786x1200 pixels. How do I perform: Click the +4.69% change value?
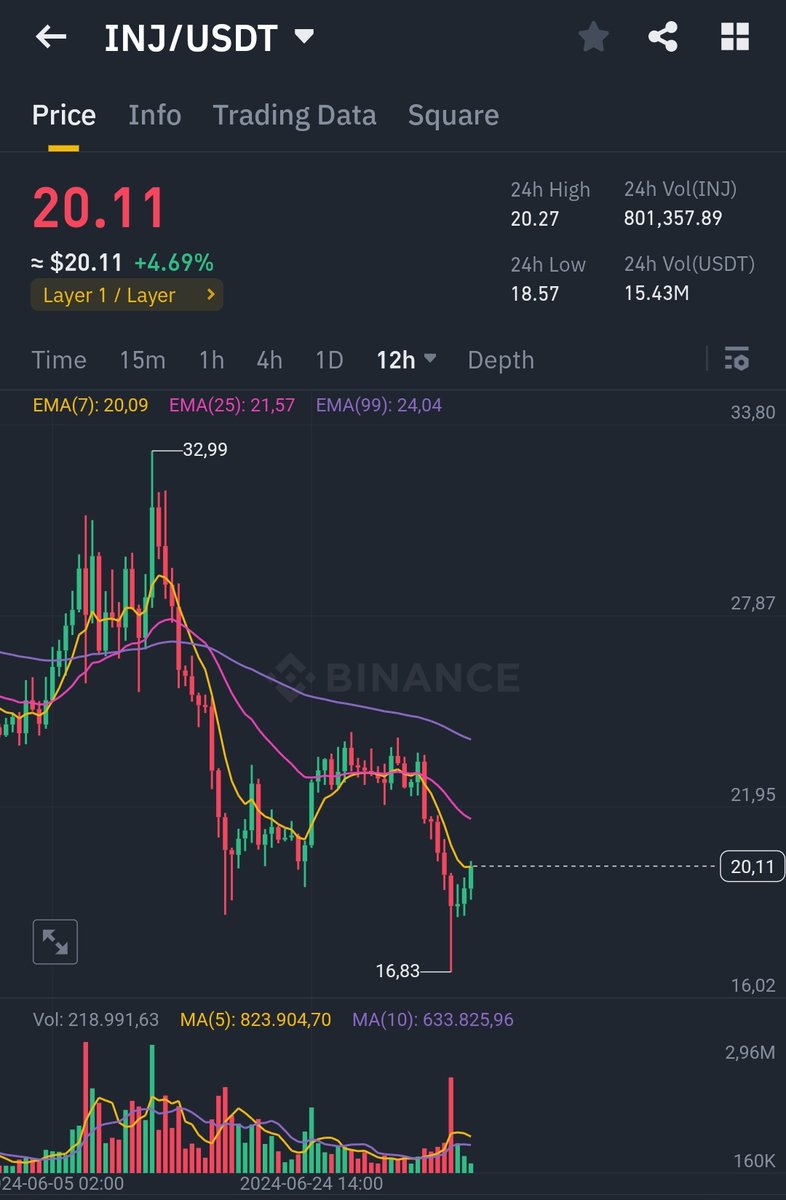click(x=174, y=263)
